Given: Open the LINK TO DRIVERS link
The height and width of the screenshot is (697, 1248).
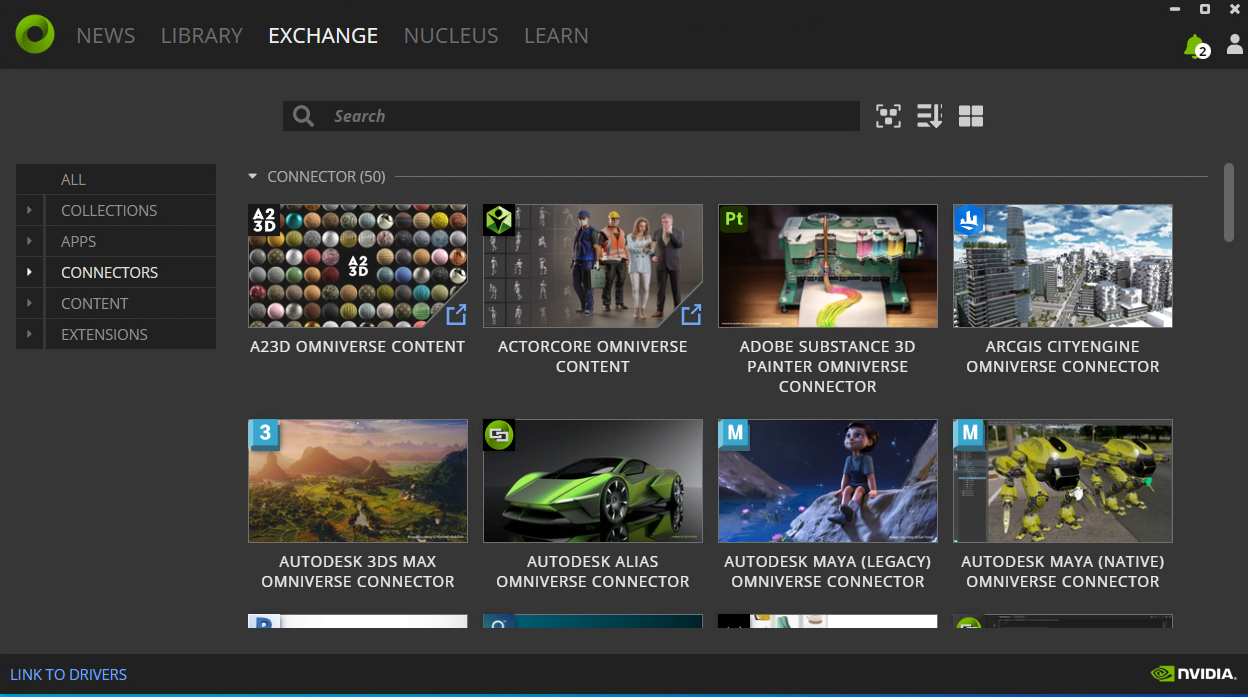Looking at the screenshot, I should 69,675.
